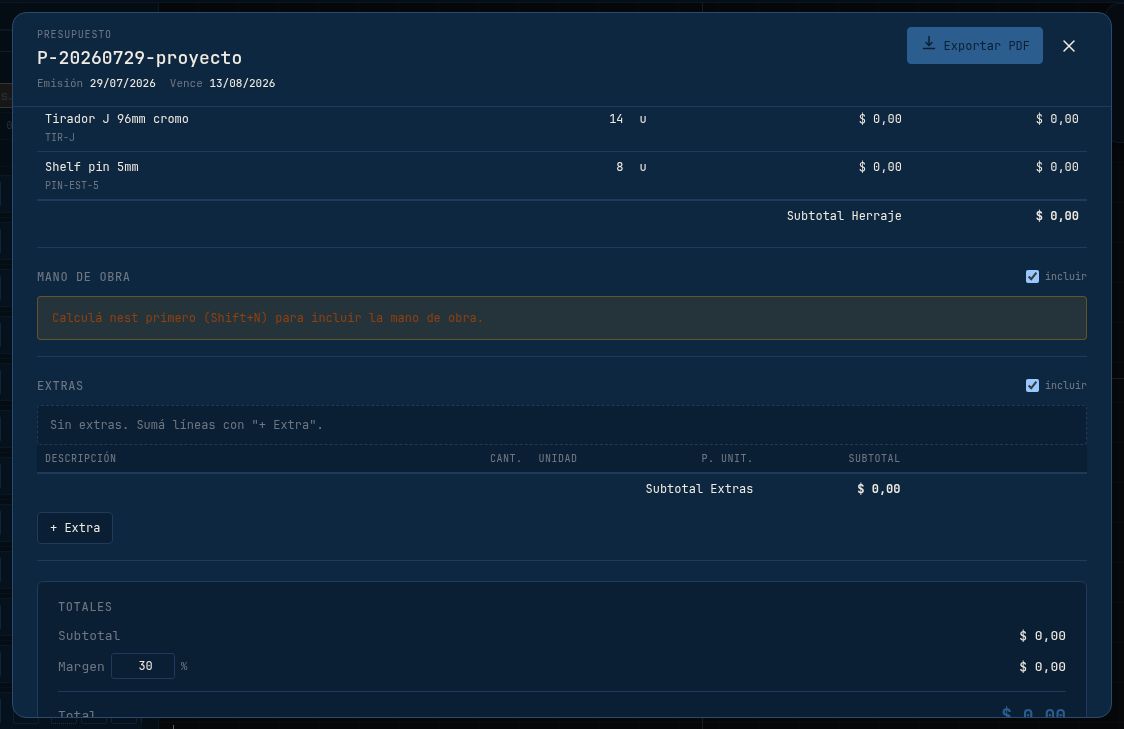Viewport: 1124px width, 729px height.
Task: Click the quantity 8 in Shelf pin row
Action: pos(619,167)
